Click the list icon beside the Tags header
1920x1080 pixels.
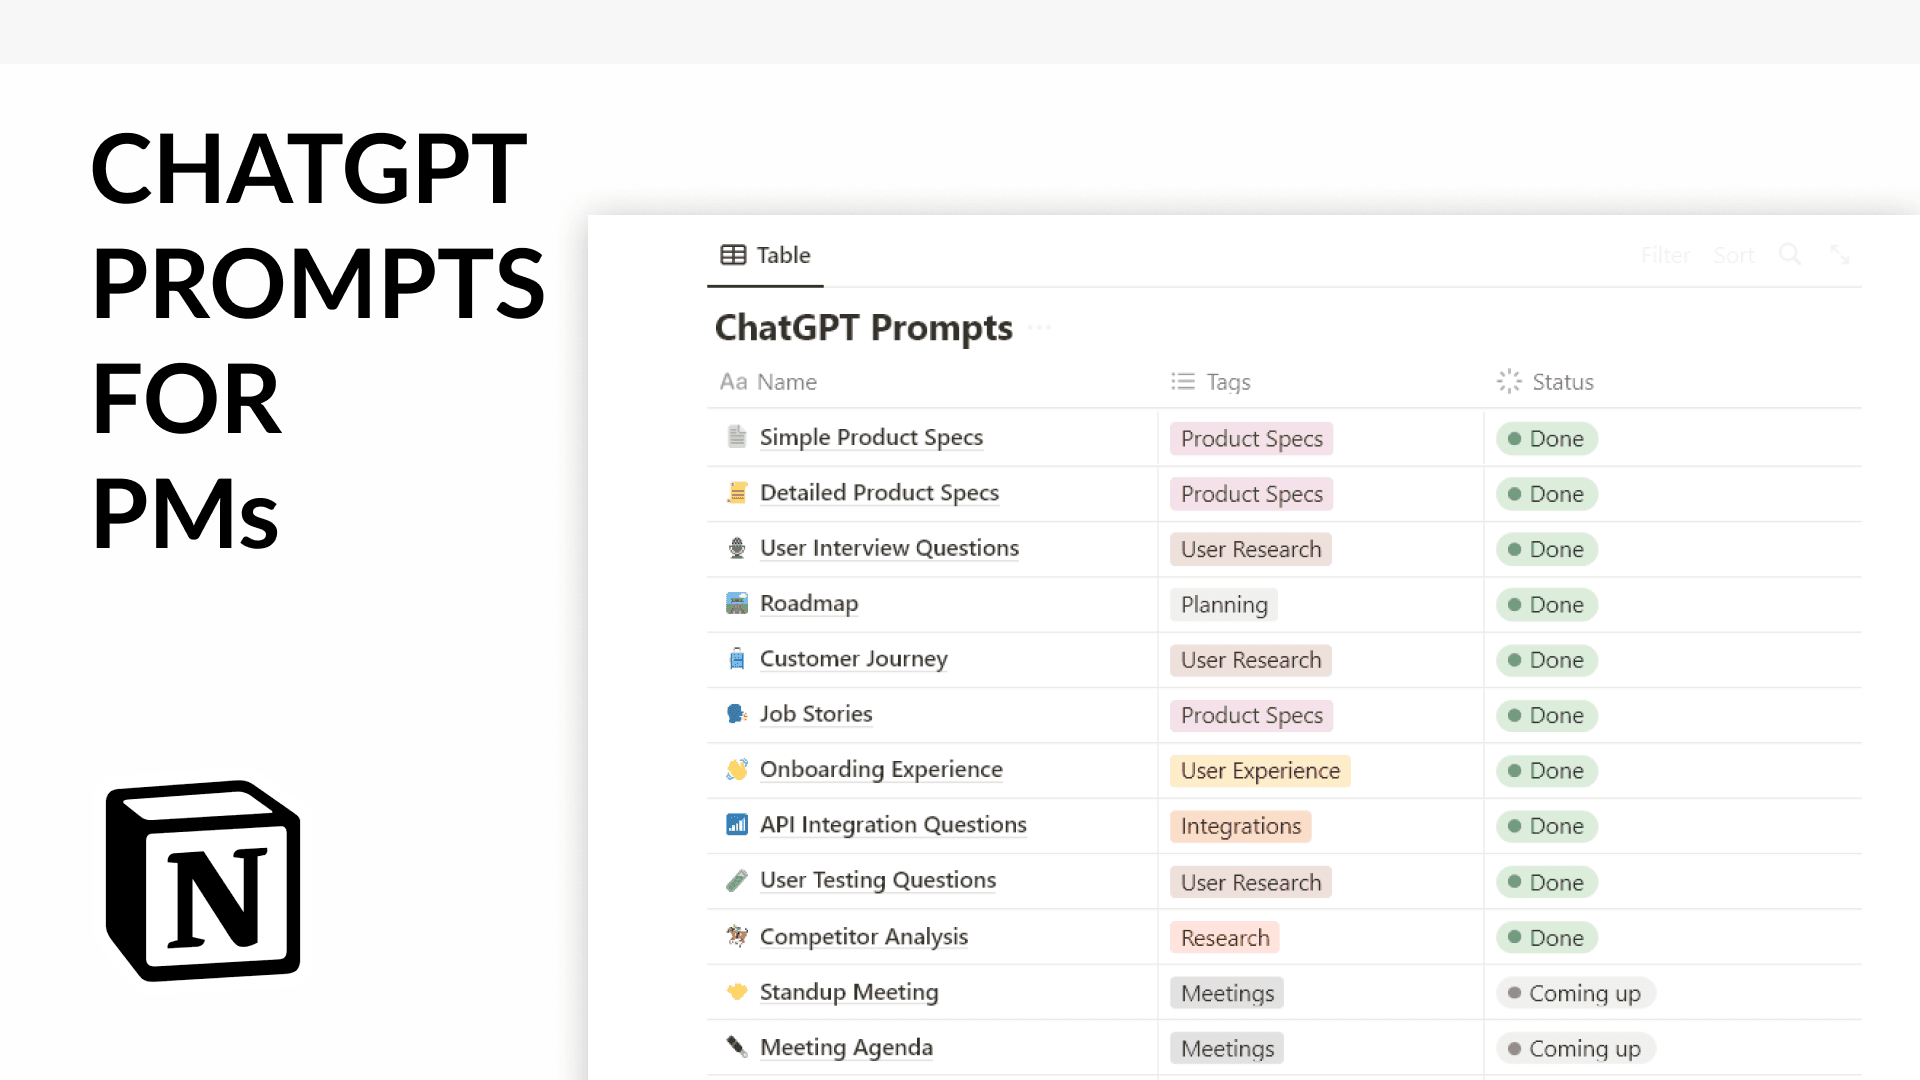[1182, 381]
